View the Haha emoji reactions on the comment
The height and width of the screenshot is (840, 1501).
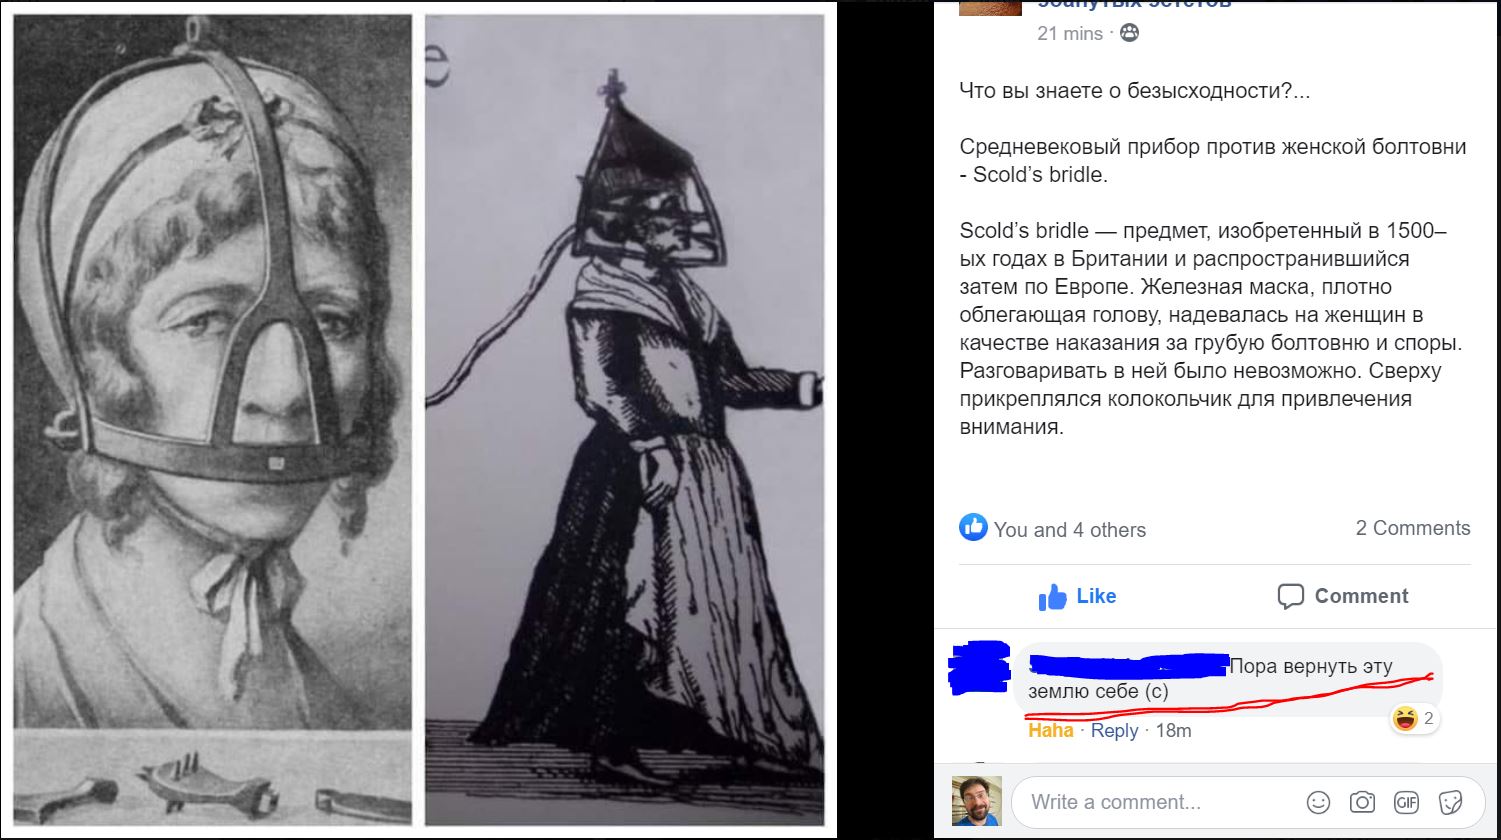[x=1414, y=718]
